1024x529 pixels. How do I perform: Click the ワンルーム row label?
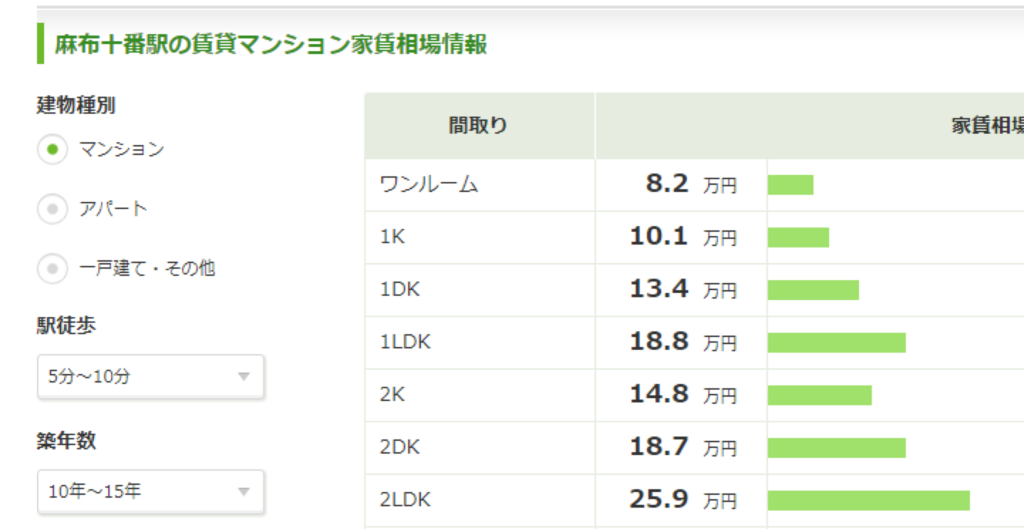[x=429, y=185]
